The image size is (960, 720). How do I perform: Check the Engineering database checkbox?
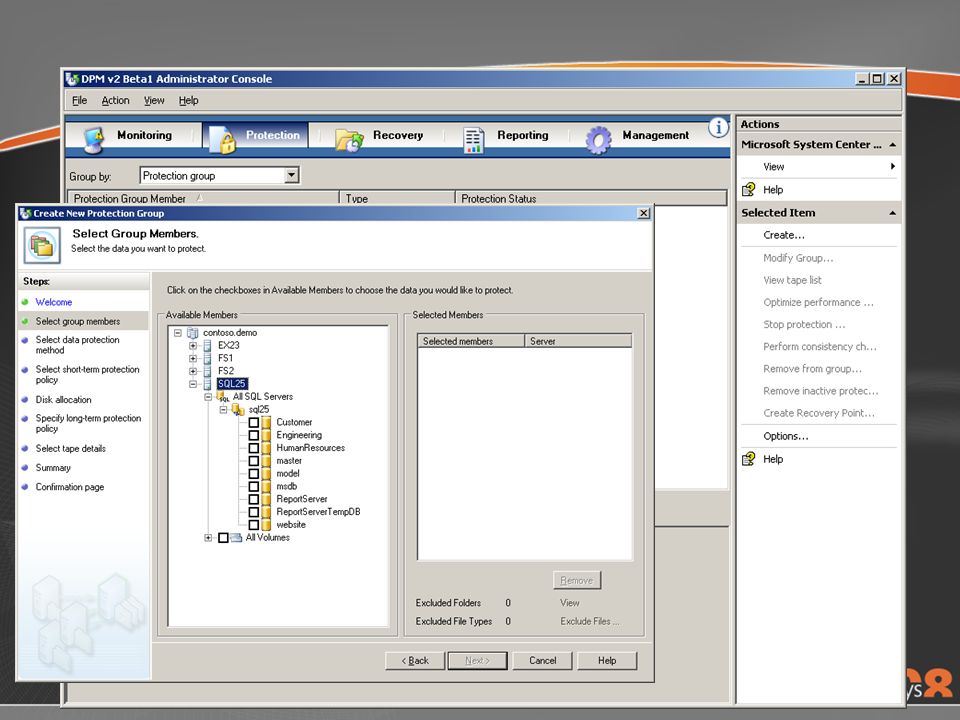[x=253, y=435]
